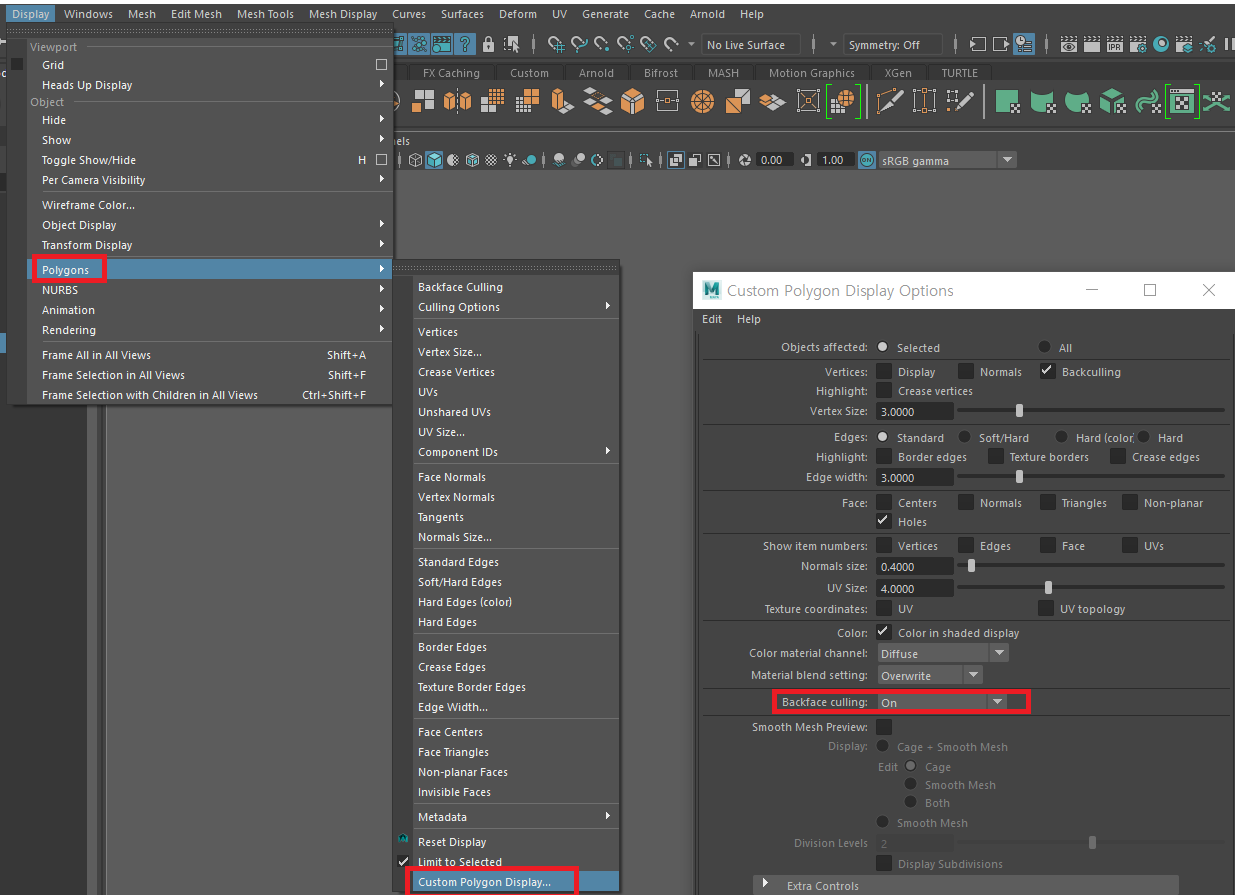This screenshot has height=895, width=1235.
Task: Toggle viewport Textured display icon
Action: click(491, 160)
